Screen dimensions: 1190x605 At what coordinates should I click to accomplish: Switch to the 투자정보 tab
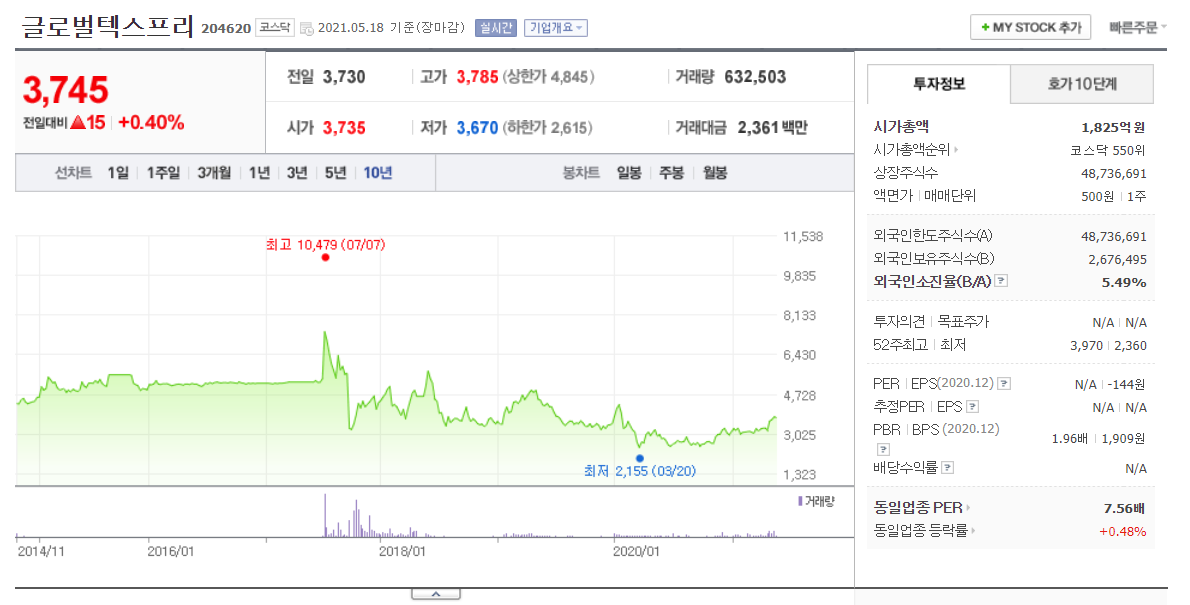point(939,84)
